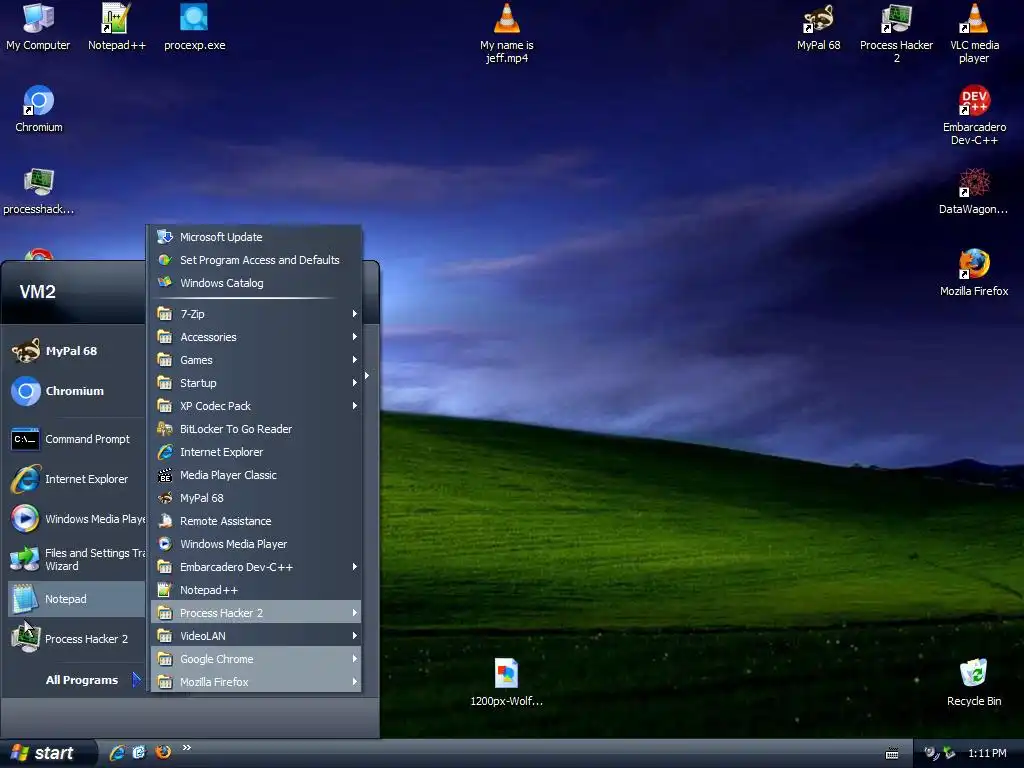The height and width of the screenshot is (768, 1024).
Task: Click the VM2 user name header
Action: 37,291
